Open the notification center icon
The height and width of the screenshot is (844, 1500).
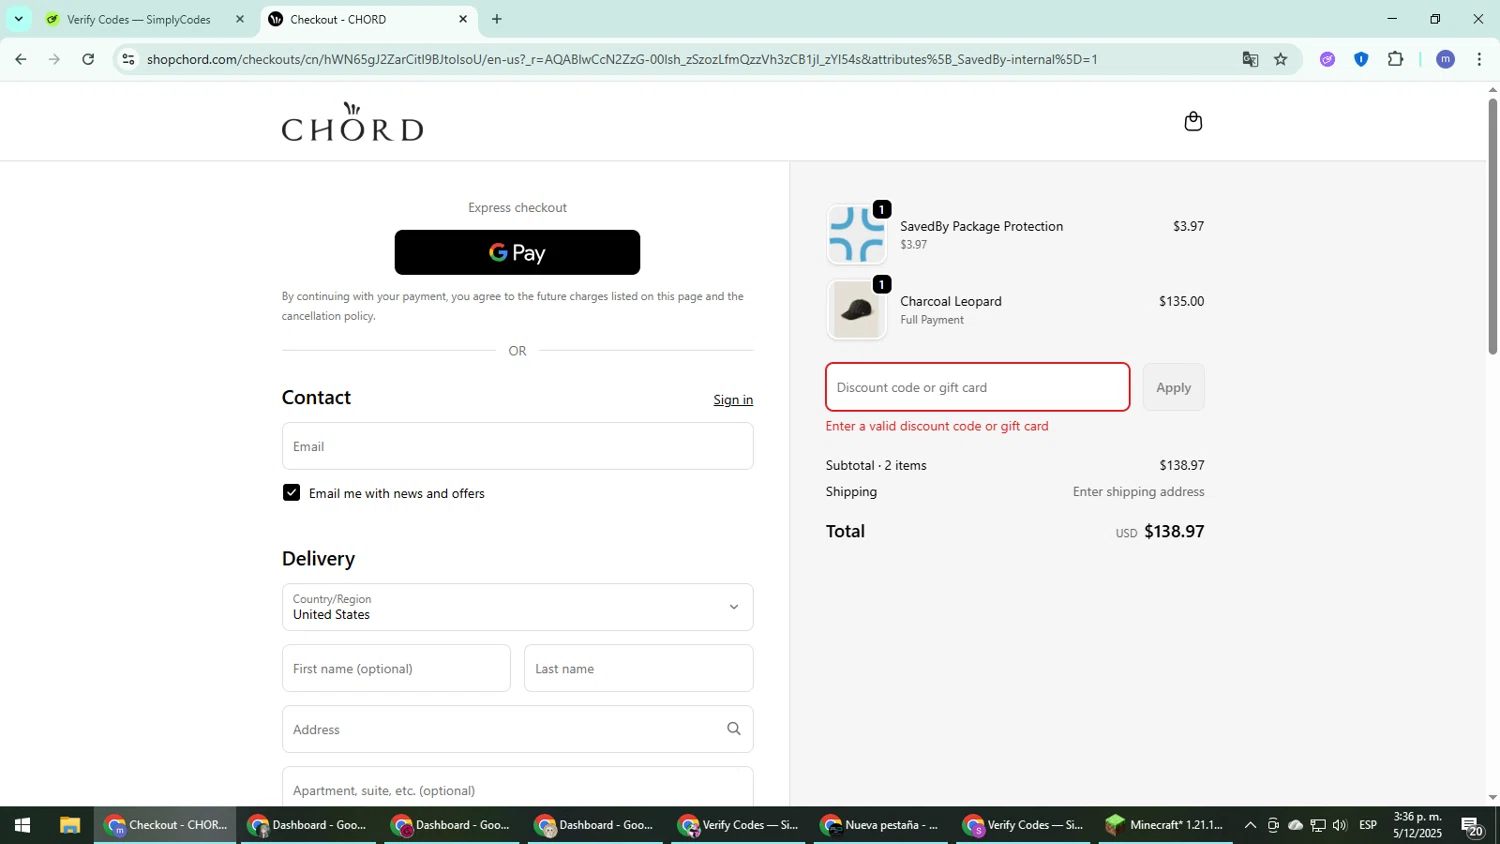(x=1472, y=826)
